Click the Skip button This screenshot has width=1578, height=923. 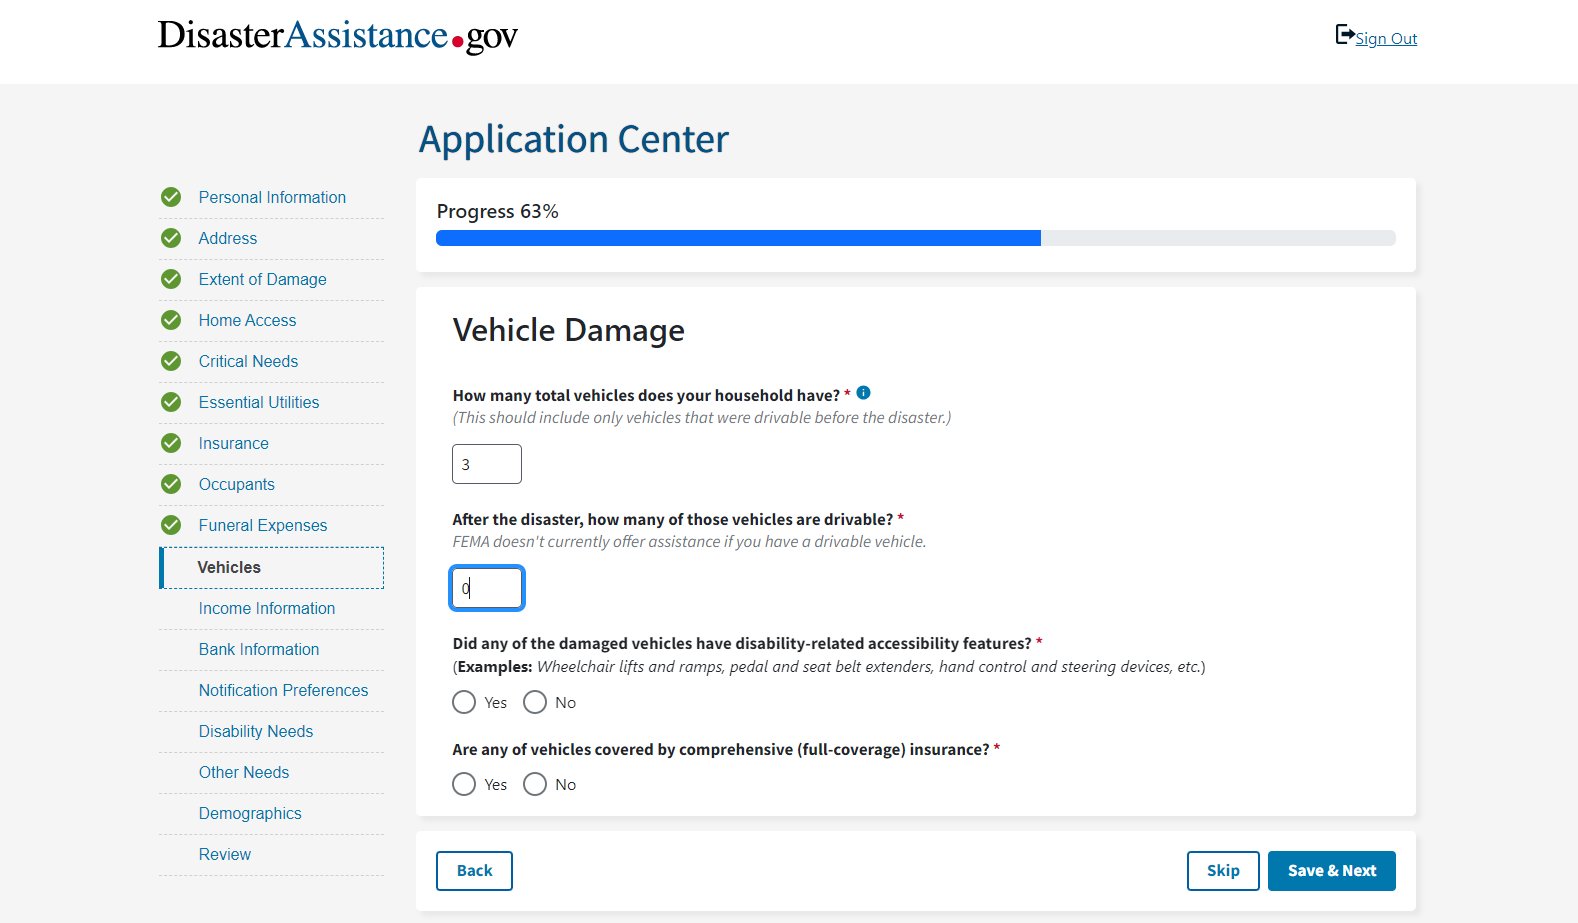click(1222, 871)
